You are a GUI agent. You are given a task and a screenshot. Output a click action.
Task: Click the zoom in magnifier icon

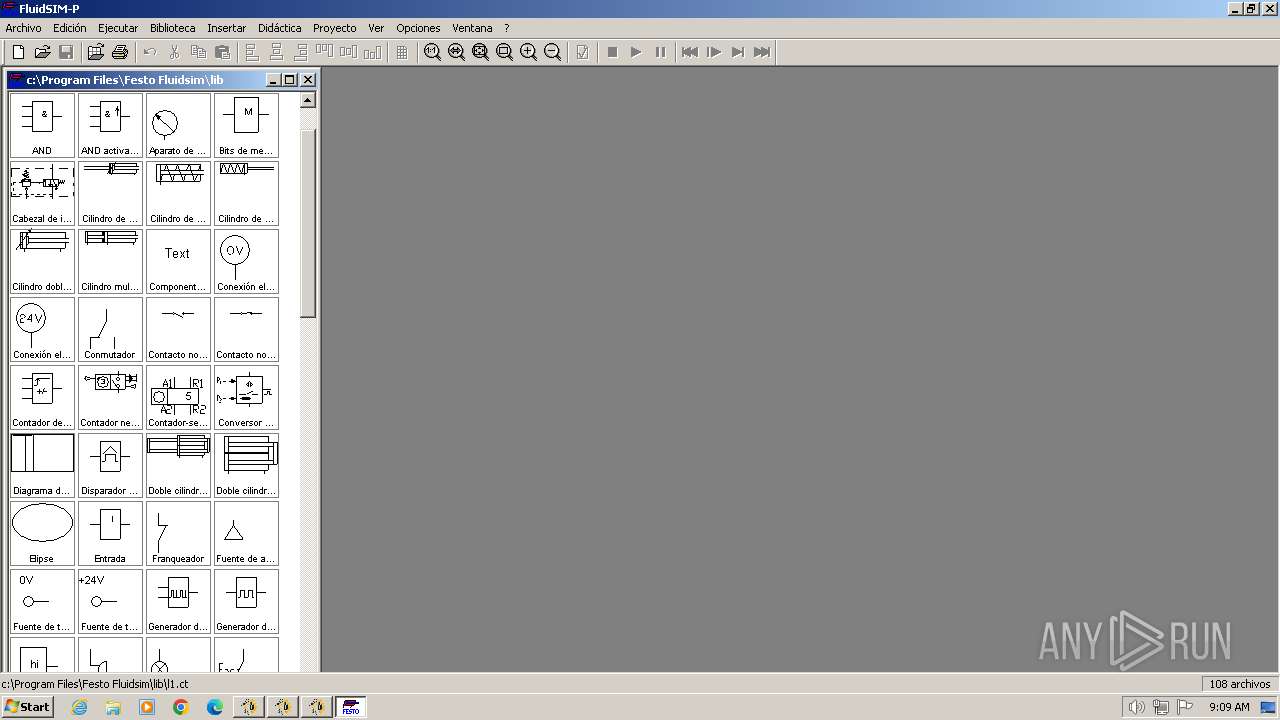(528, 52)
